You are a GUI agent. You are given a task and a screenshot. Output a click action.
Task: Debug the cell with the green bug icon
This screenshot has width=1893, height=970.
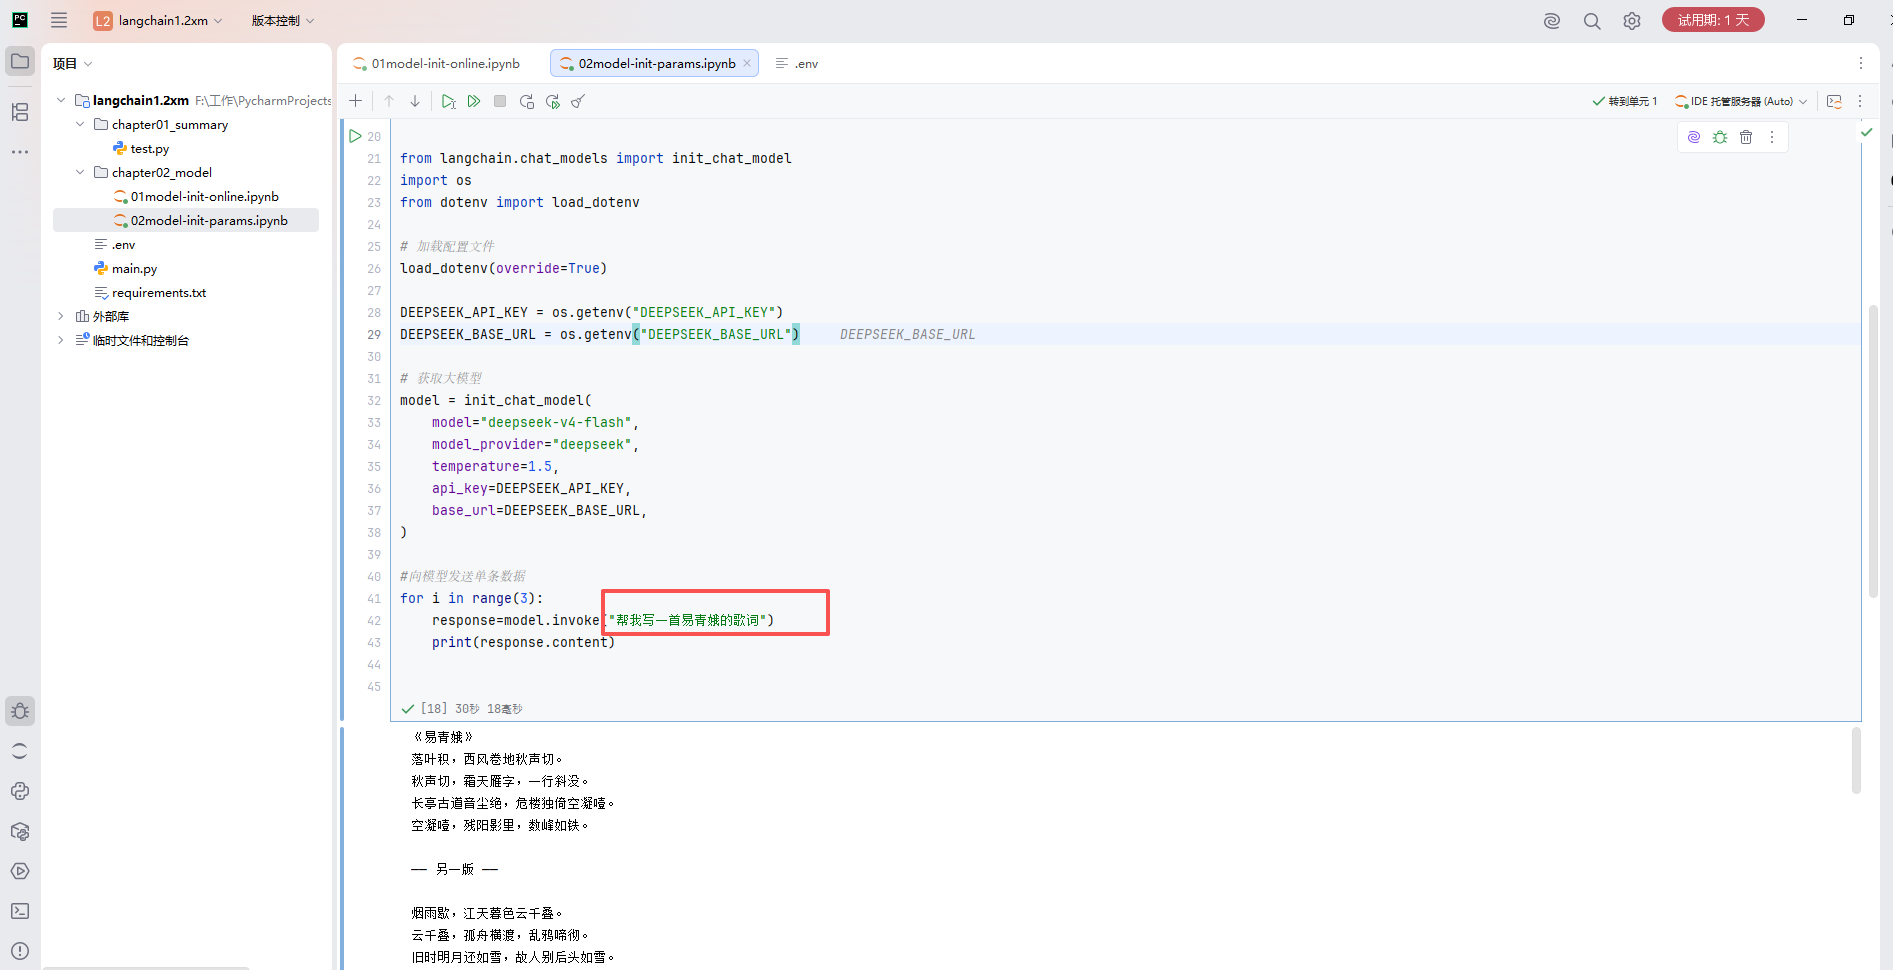1720,137
